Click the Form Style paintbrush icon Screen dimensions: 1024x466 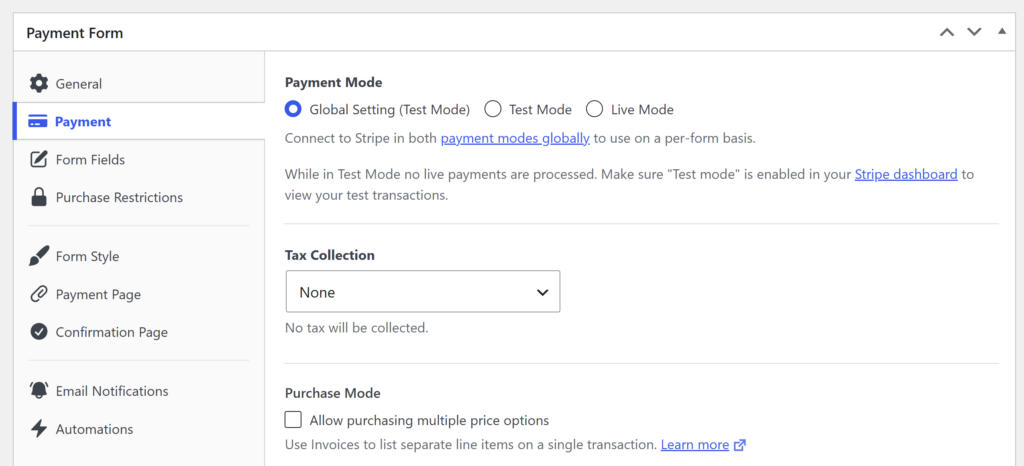click(x=39, y=256)
